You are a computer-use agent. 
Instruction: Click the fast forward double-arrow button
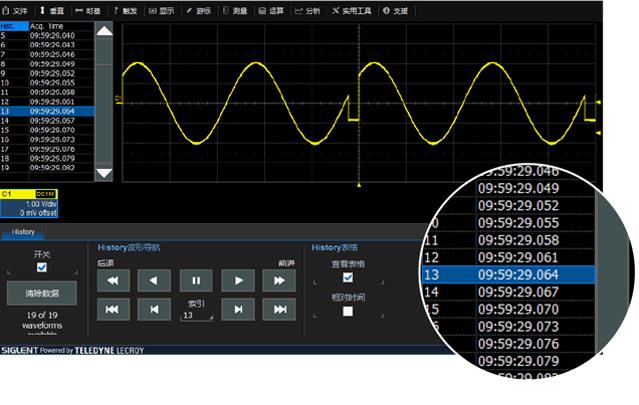[x=278, y=282]
